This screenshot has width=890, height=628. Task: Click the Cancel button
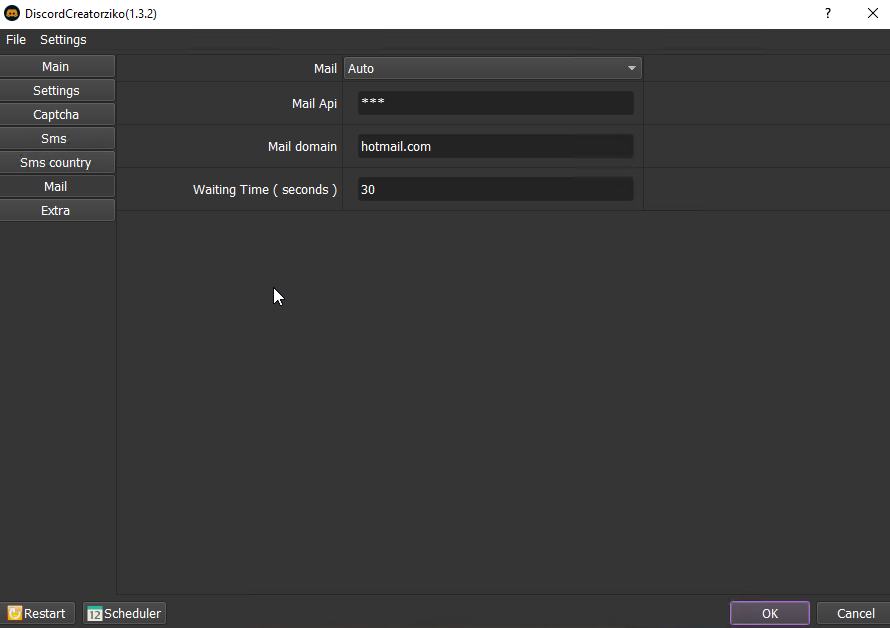pos(855,613)
